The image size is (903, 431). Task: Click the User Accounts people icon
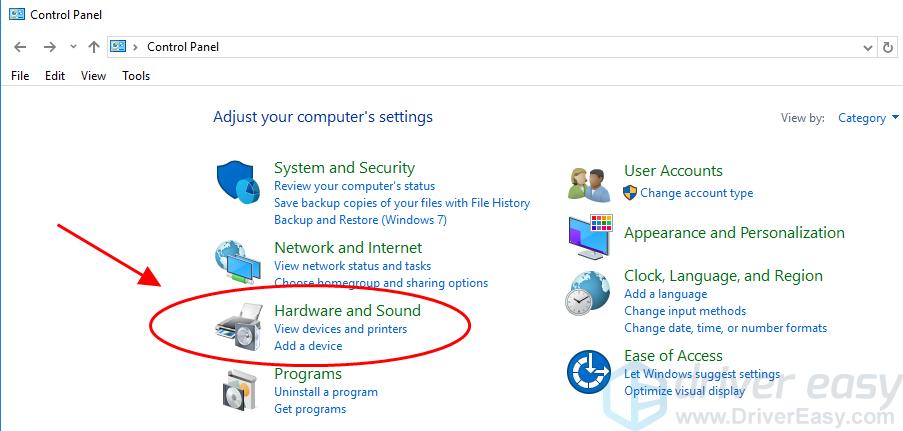[x=589, y=183]
